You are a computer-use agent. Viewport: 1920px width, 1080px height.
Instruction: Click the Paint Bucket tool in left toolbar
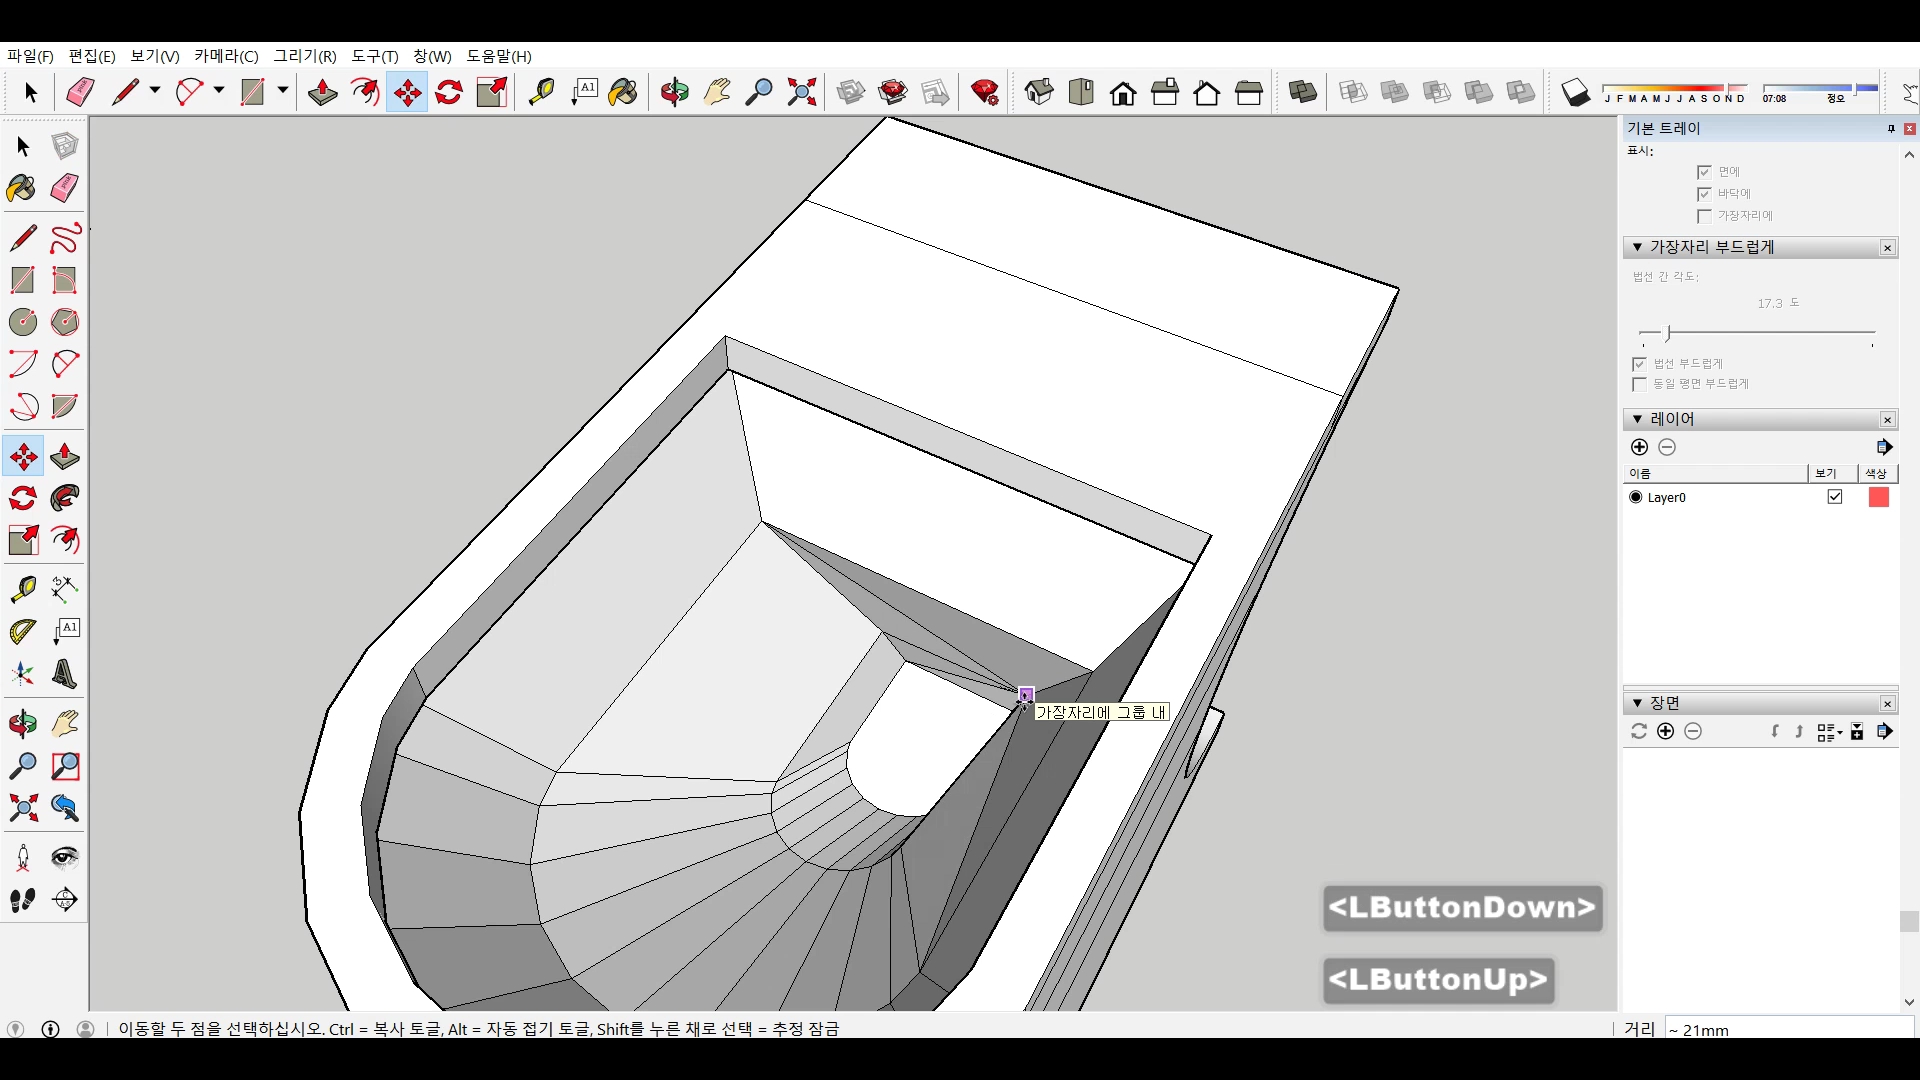(x=21, y=188)
